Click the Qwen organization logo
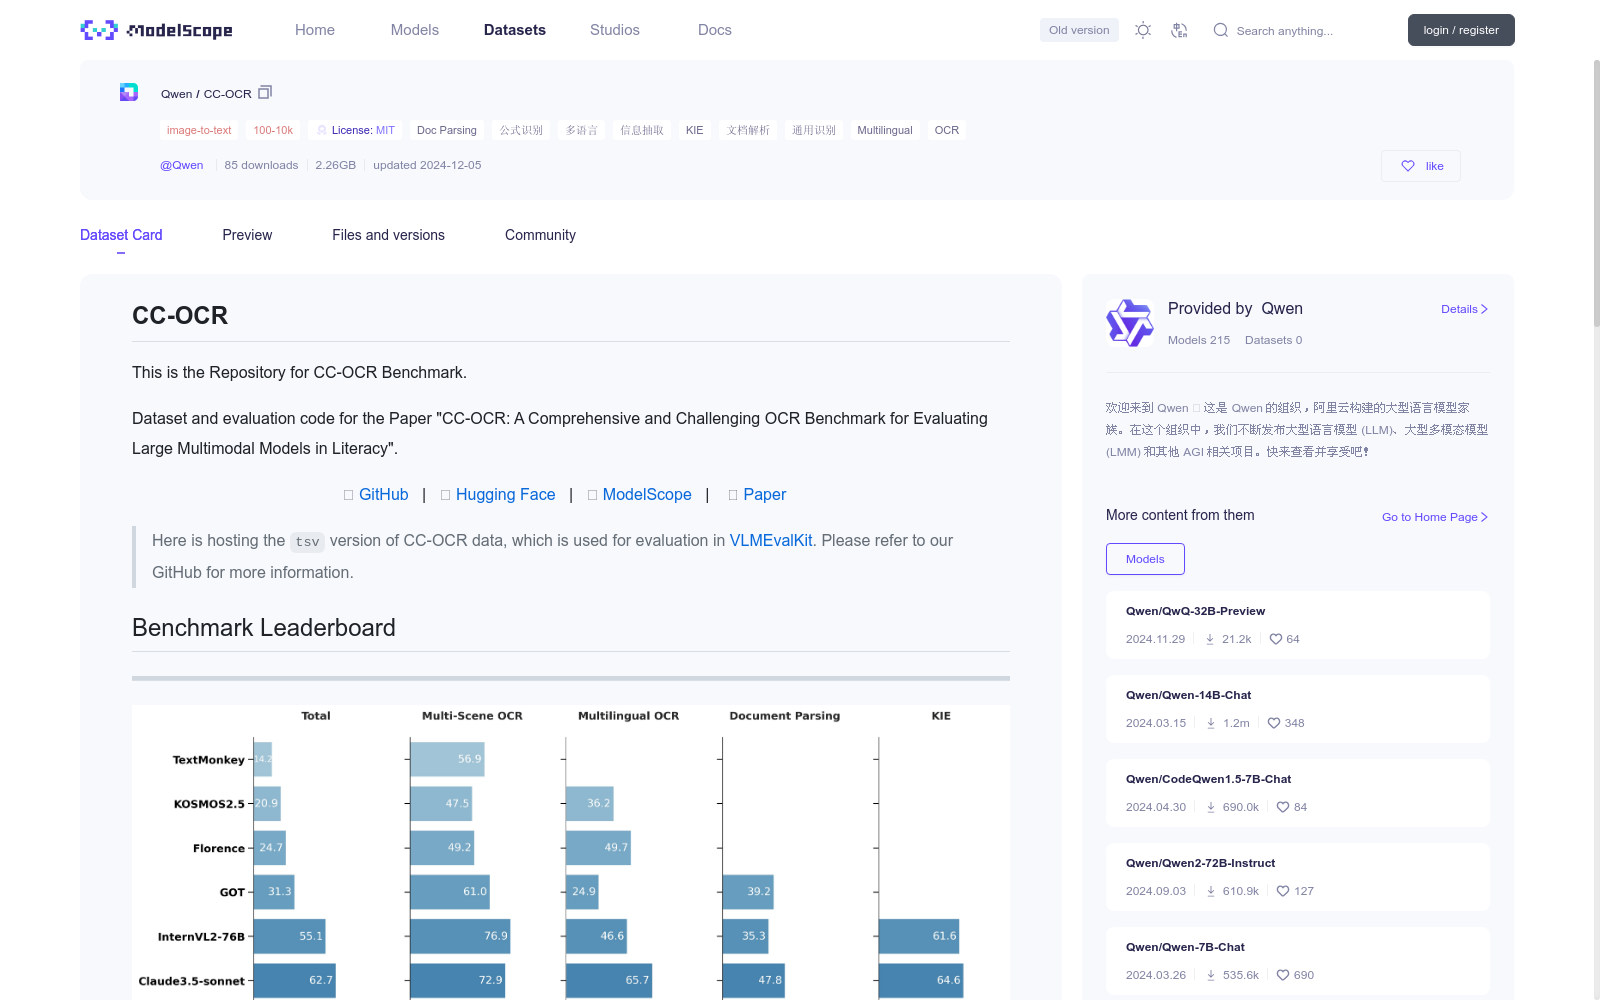This screenshot has height=1000, width=1600. [x=1130, y=323]
